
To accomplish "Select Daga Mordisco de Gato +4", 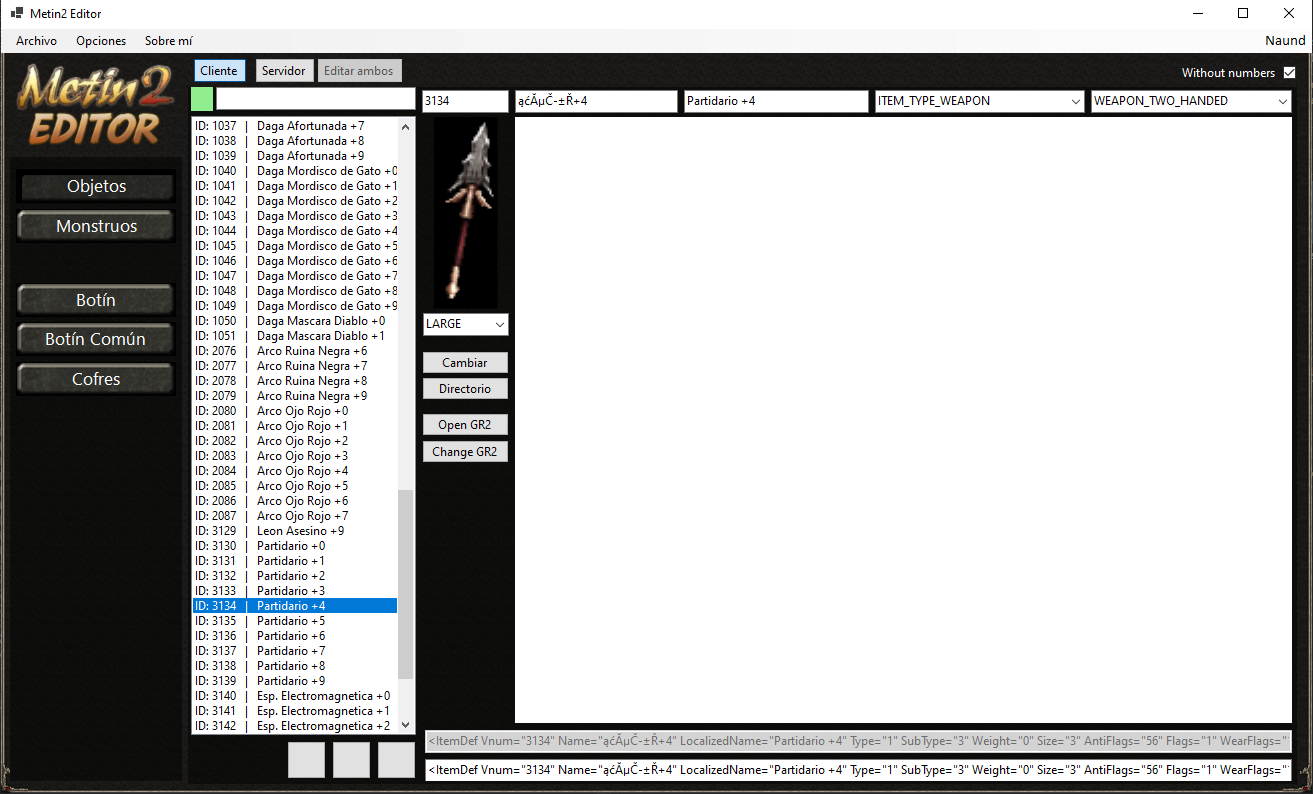I will pyautogui.click(x=295, y=231).
